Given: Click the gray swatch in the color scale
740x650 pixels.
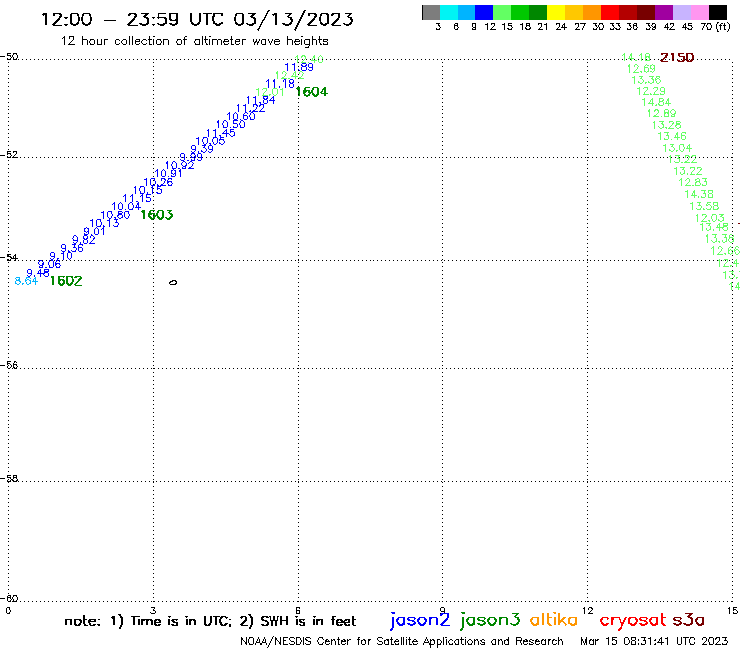Looking at the screenshot, I should tap(431, 12).
